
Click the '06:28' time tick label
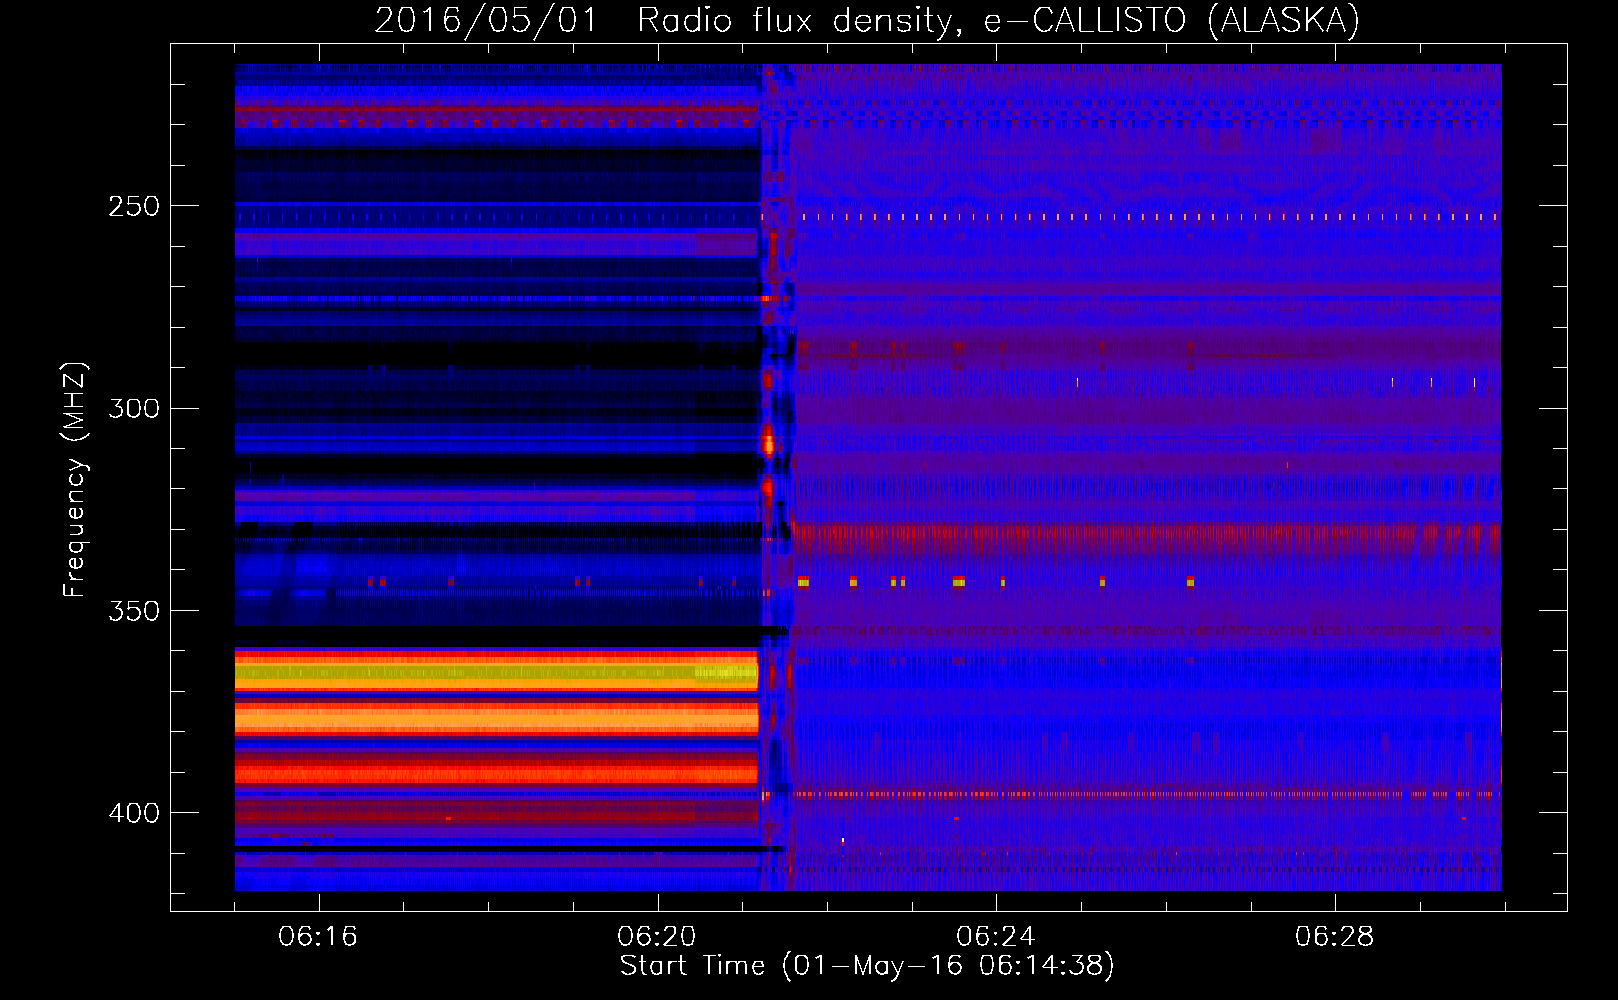(x=1335, y=936)
